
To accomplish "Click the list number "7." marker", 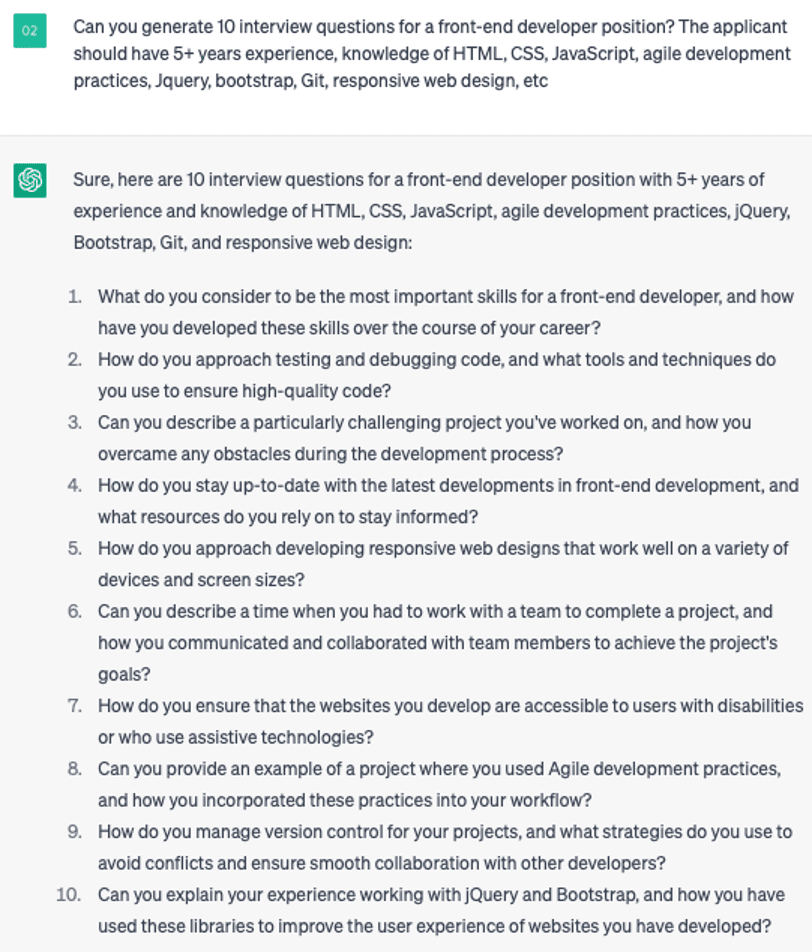I will tap(75, 706).
